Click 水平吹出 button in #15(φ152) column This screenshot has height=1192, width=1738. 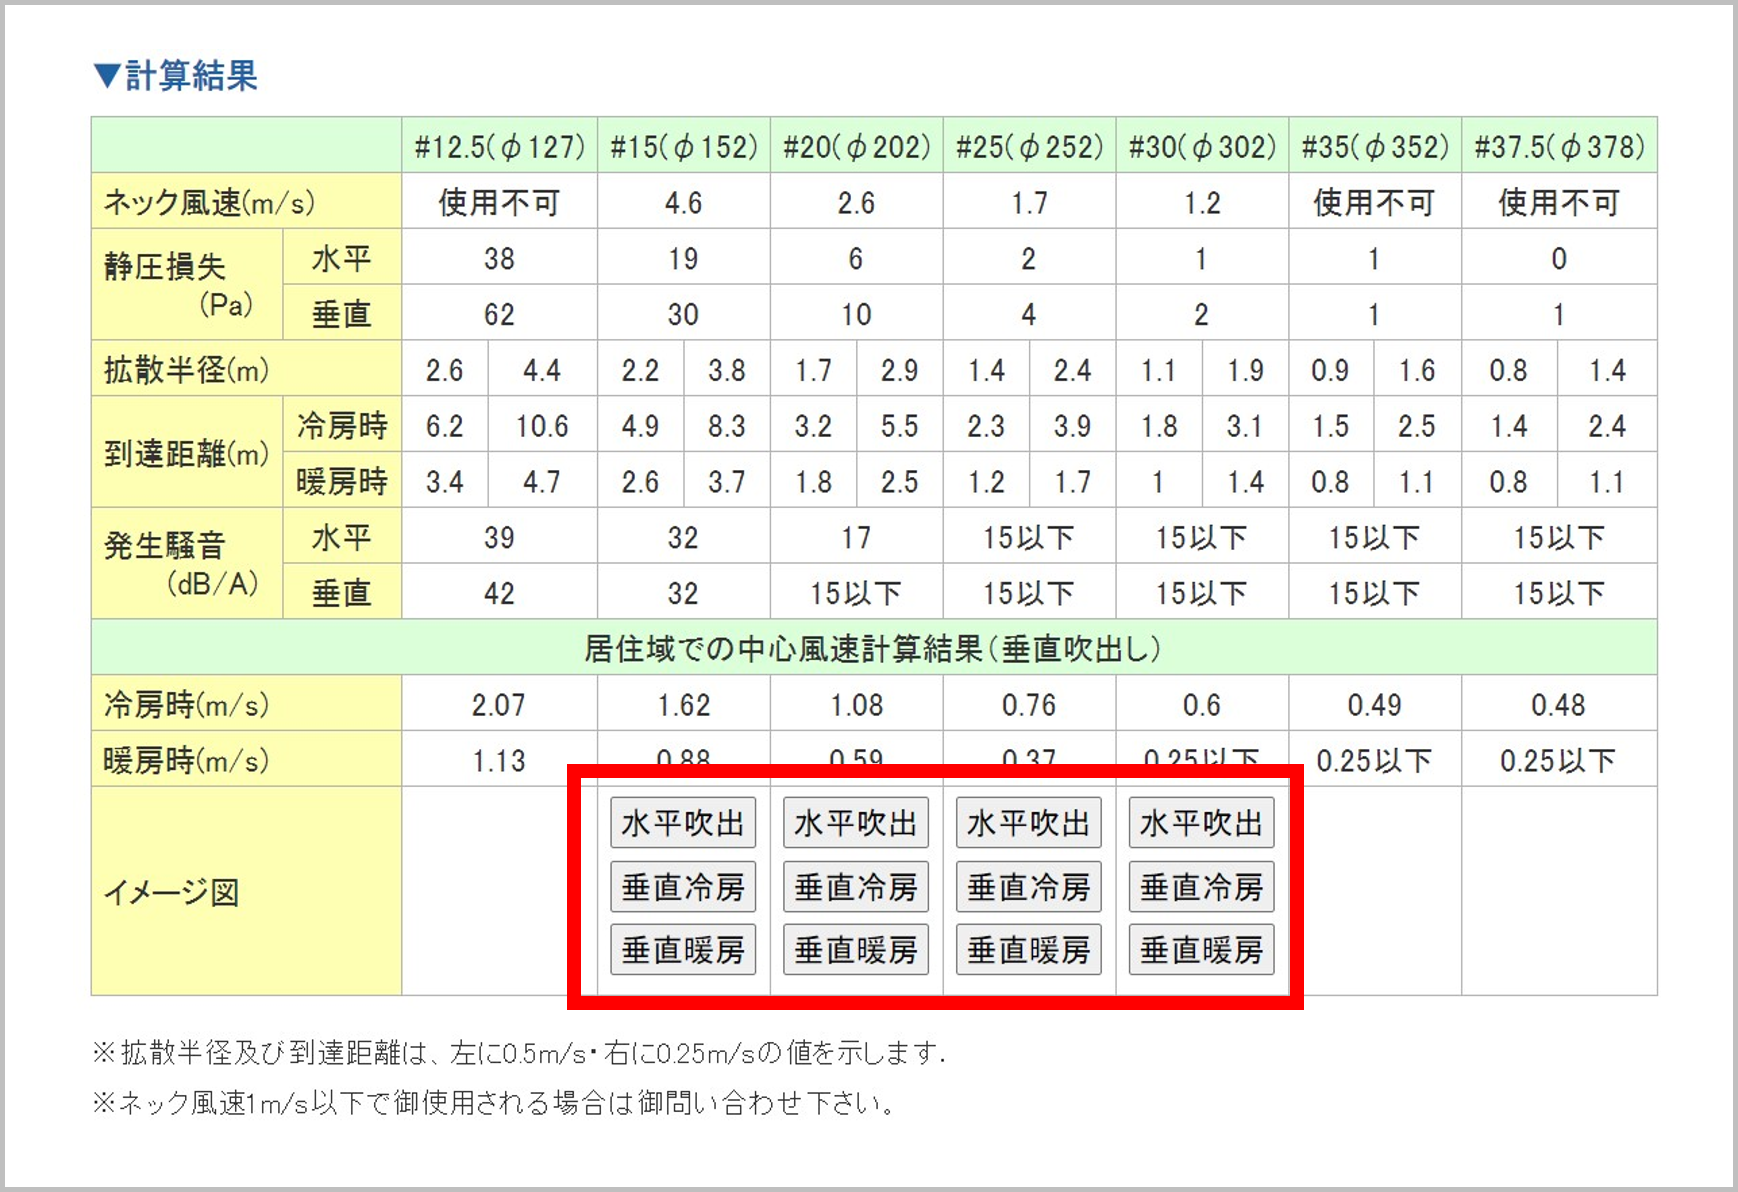coord(683,823)
